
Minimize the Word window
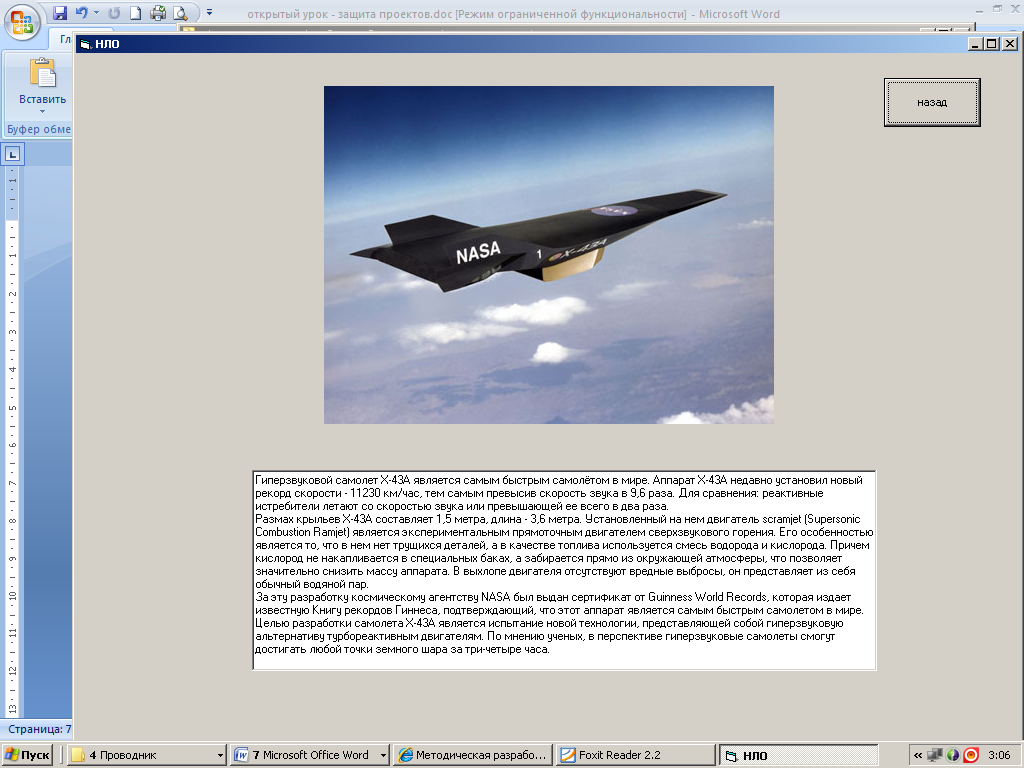978,10
